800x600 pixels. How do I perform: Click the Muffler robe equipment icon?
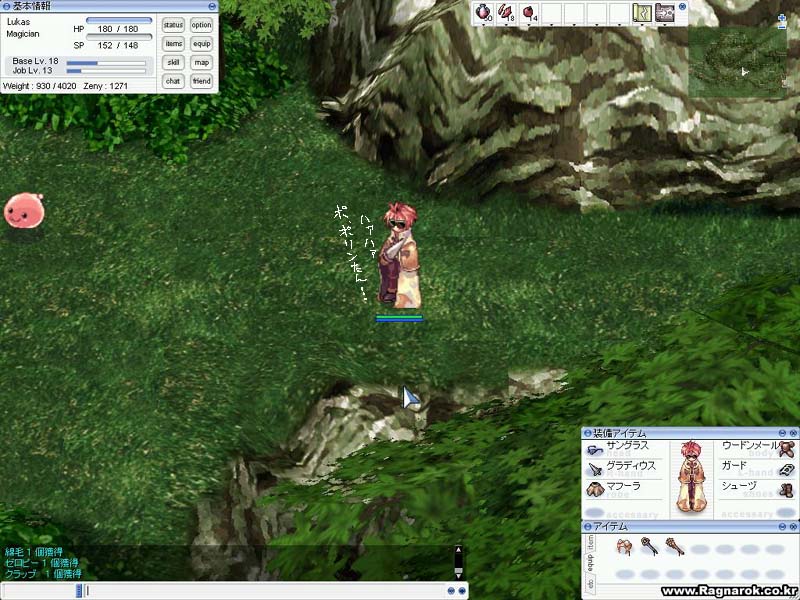click(x=594, y=488)
